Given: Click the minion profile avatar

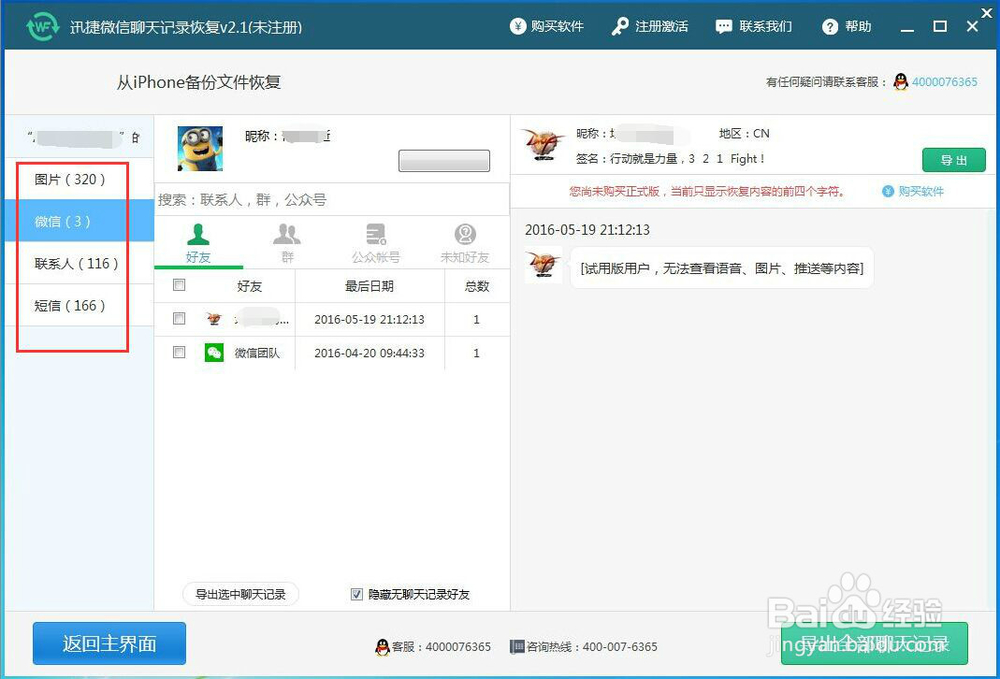Looking at the screenshot, I should 200,149.
